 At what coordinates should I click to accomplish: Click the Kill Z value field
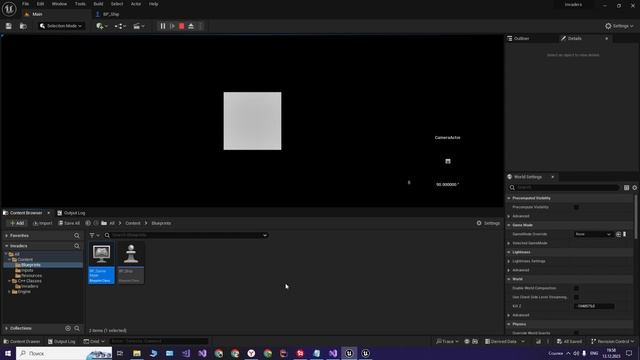coord(593,306)
